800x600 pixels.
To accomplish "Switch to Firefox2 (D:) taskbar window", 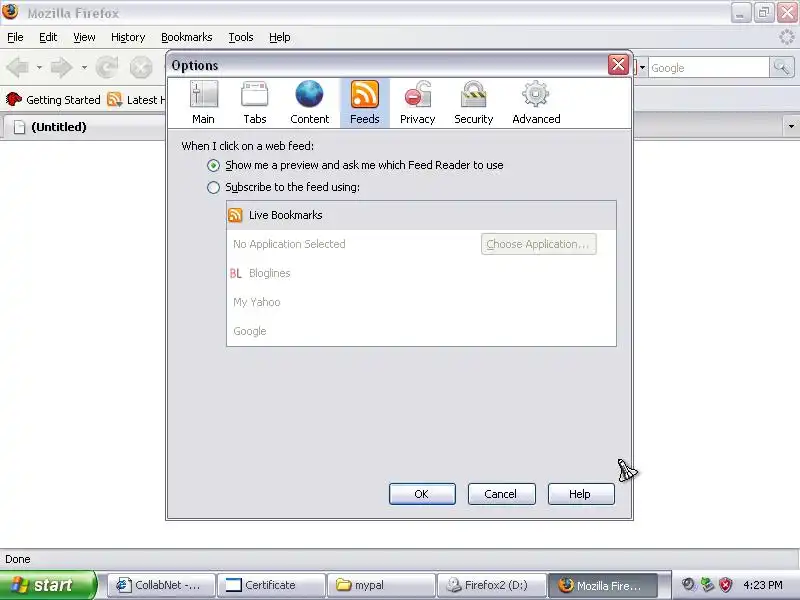I will [492, 585].
